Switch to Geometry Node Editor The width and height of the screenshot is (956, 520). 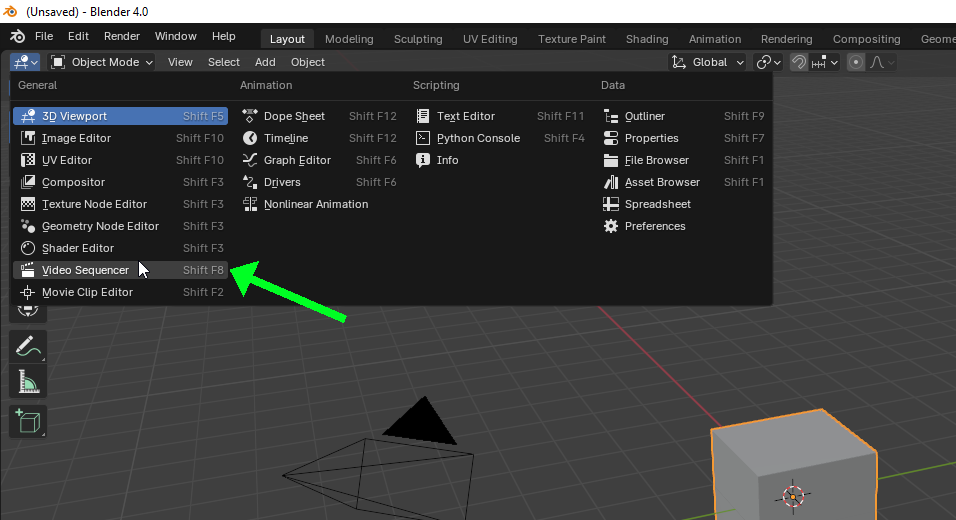(120, 226)
